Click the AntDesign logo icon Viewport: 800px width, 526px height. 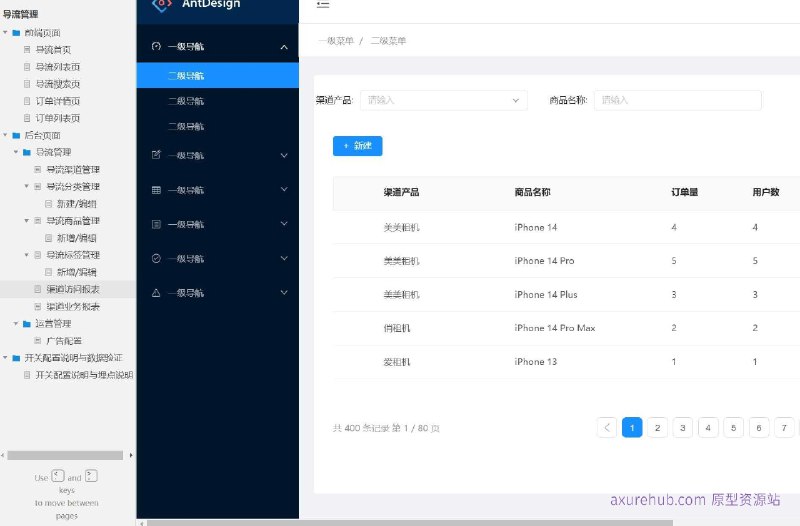(162, 5)
